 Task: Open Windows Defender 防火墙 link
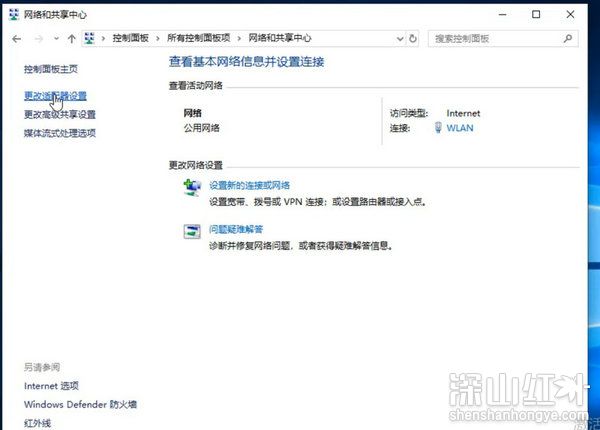pyautogui.click(x=80, y=404)
